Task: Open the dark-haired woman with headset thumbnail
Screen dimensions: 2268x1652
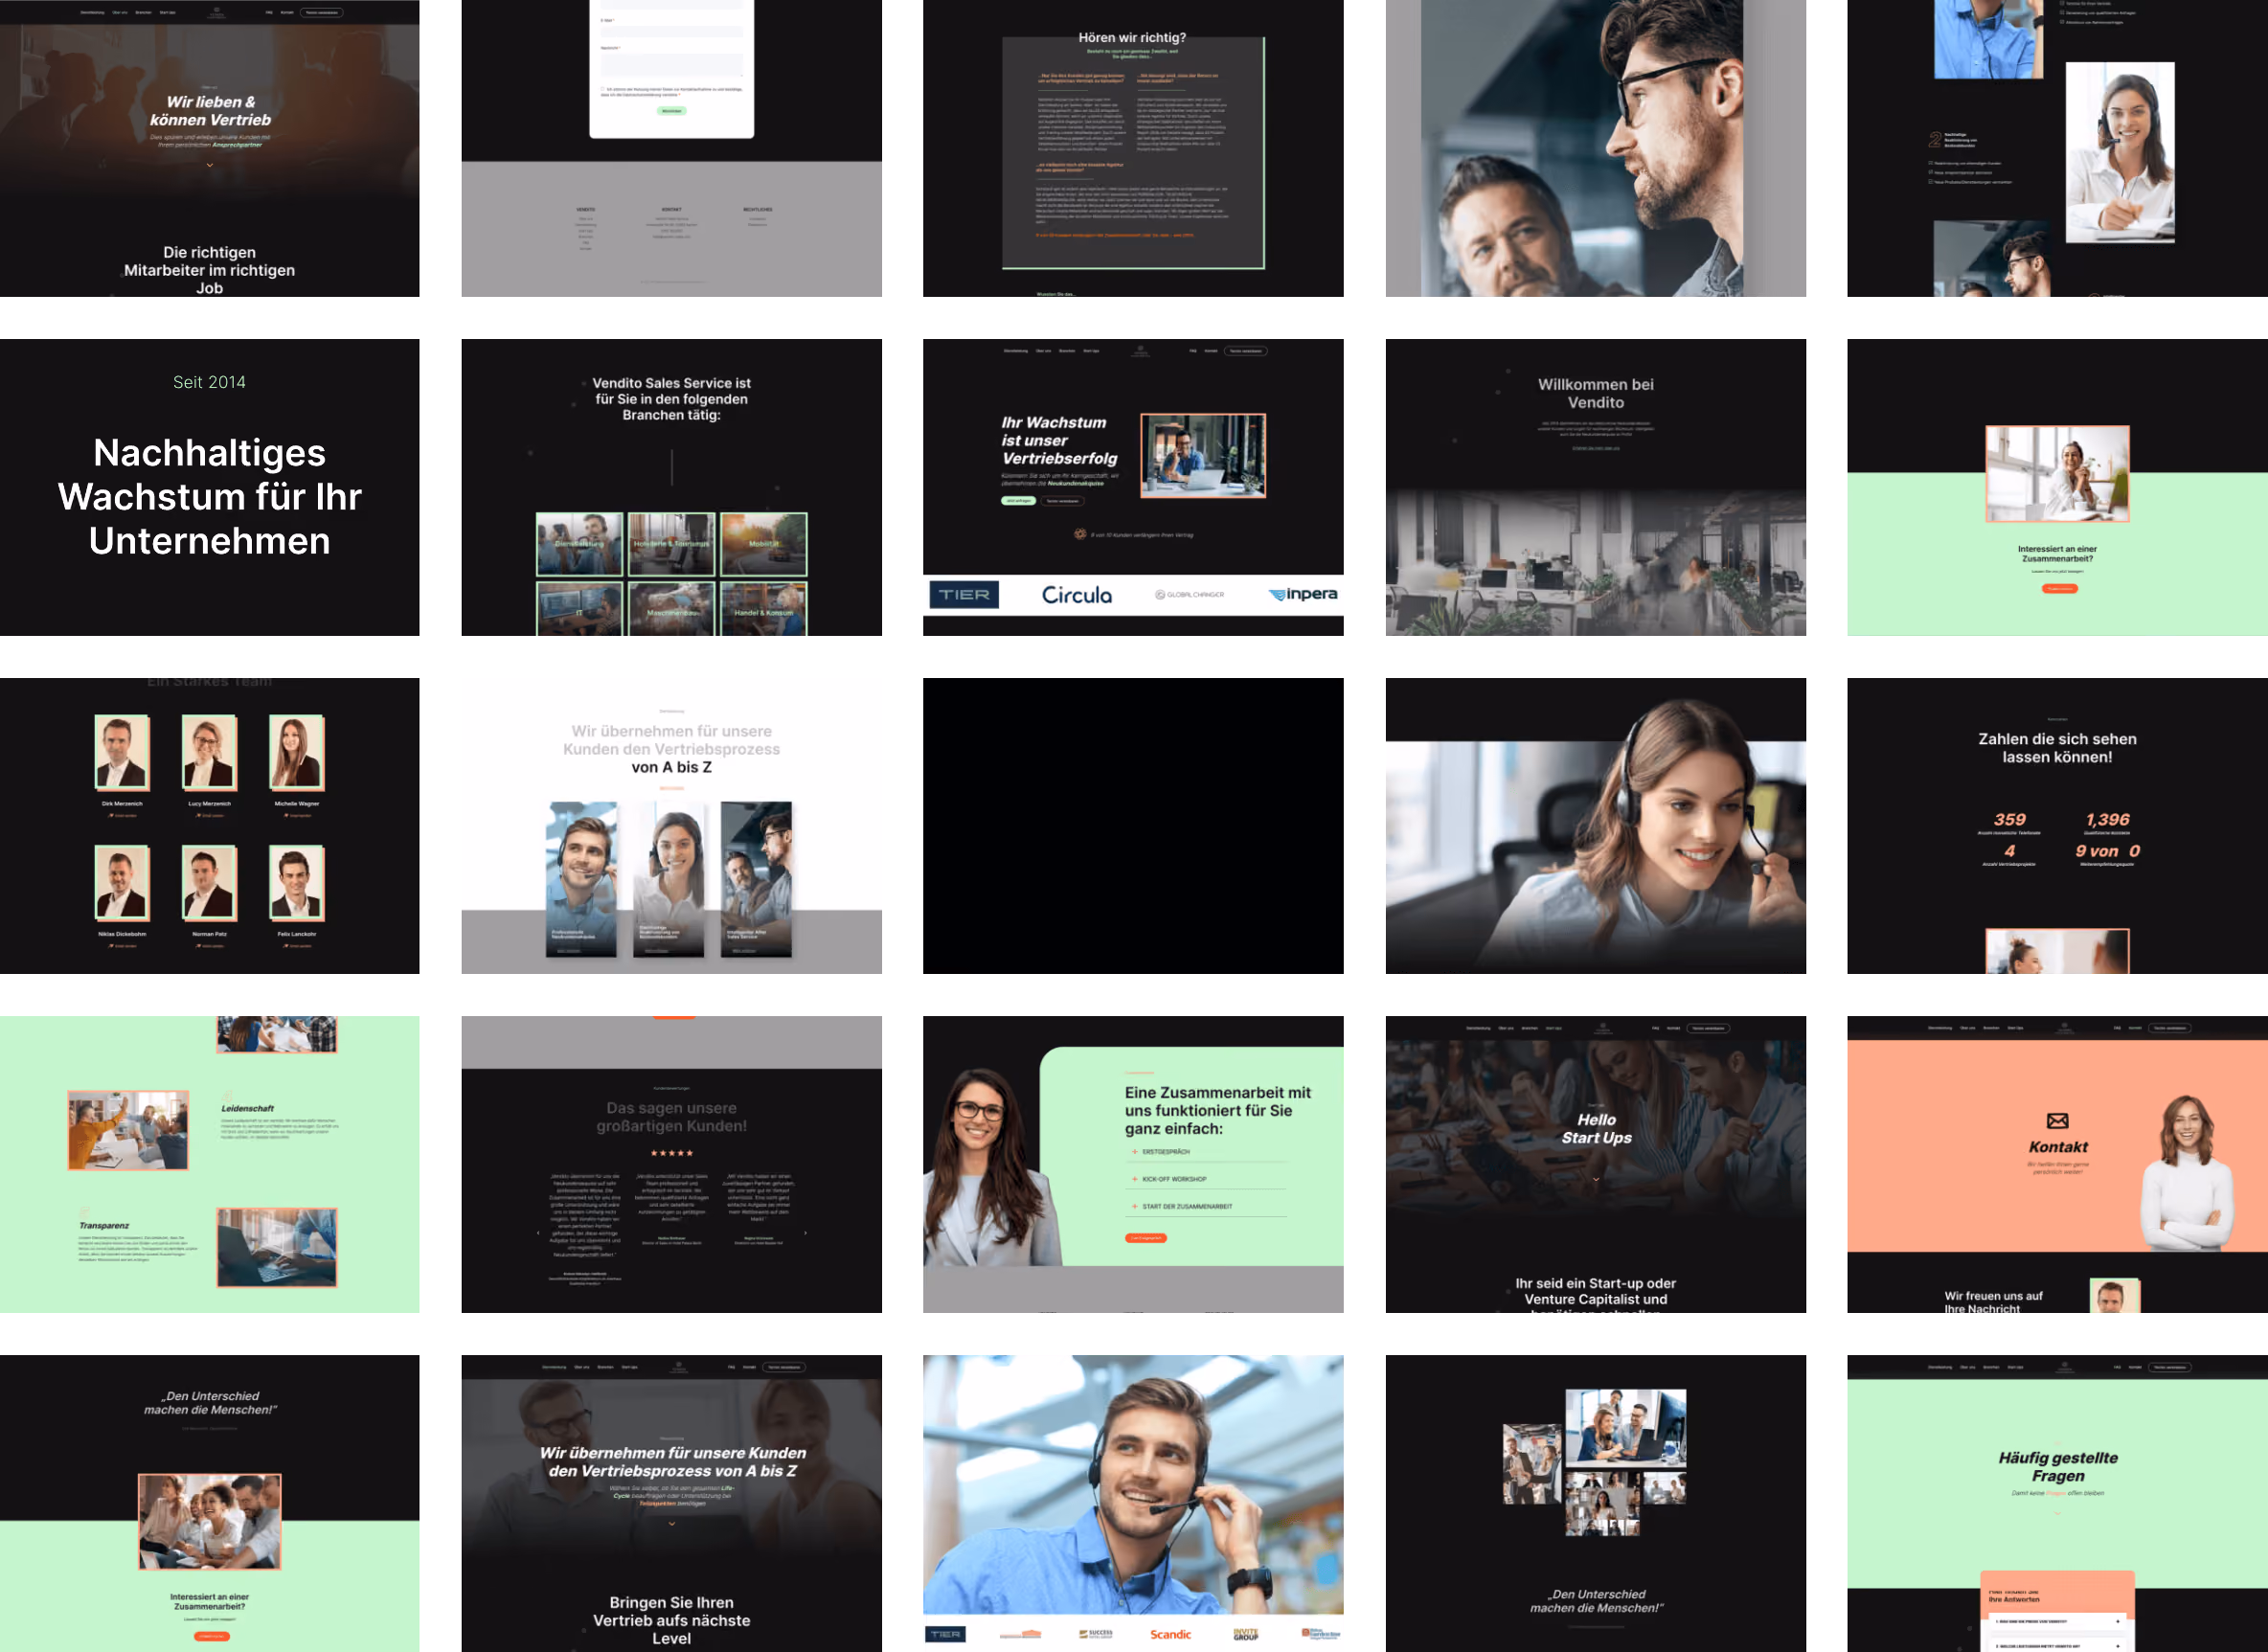Action: 1595,826
